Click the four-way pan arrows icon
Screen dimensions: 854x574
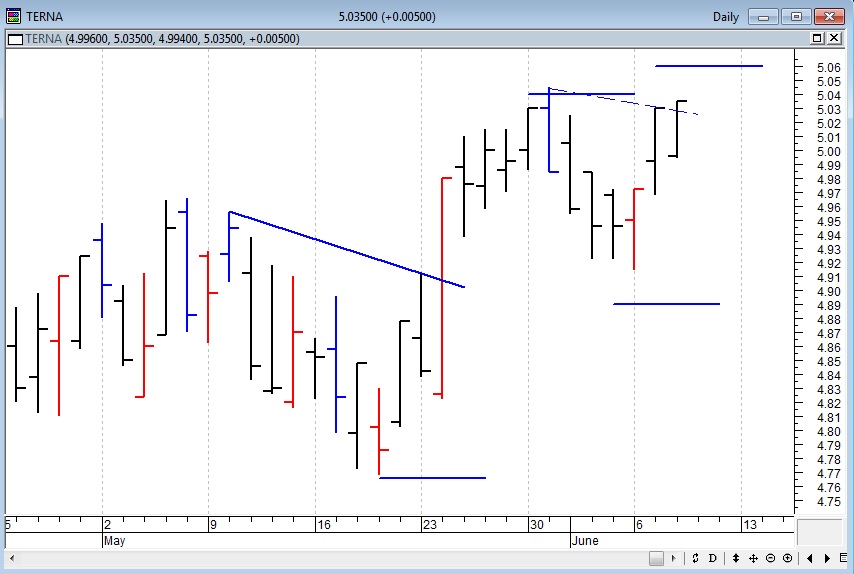(x=753, y=558)
